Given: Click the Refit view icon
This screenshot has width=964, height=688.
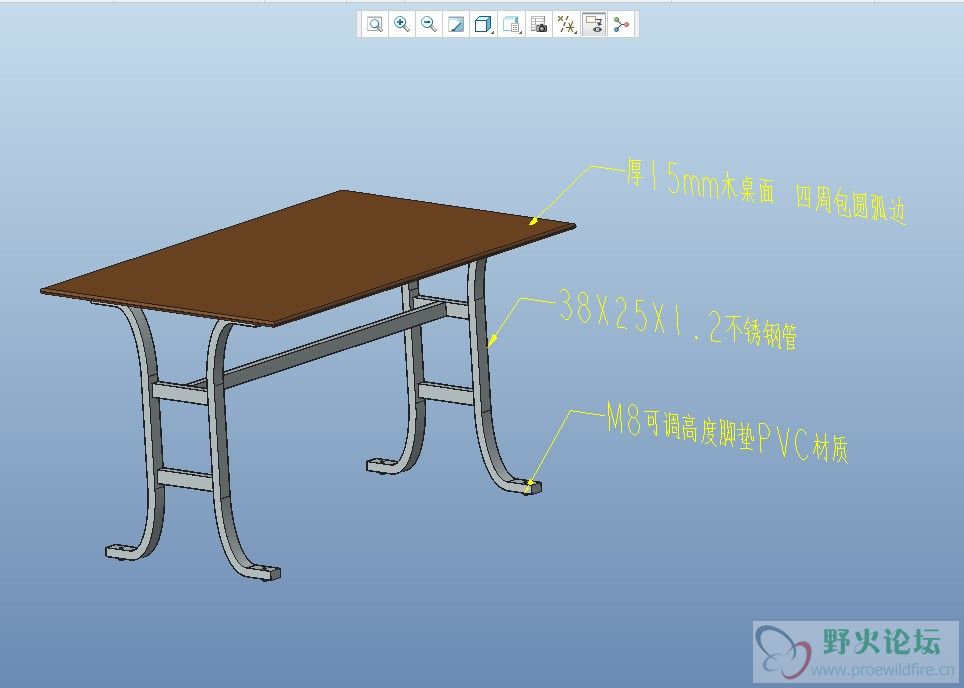Looking at the screenshot, I should 374,25.
